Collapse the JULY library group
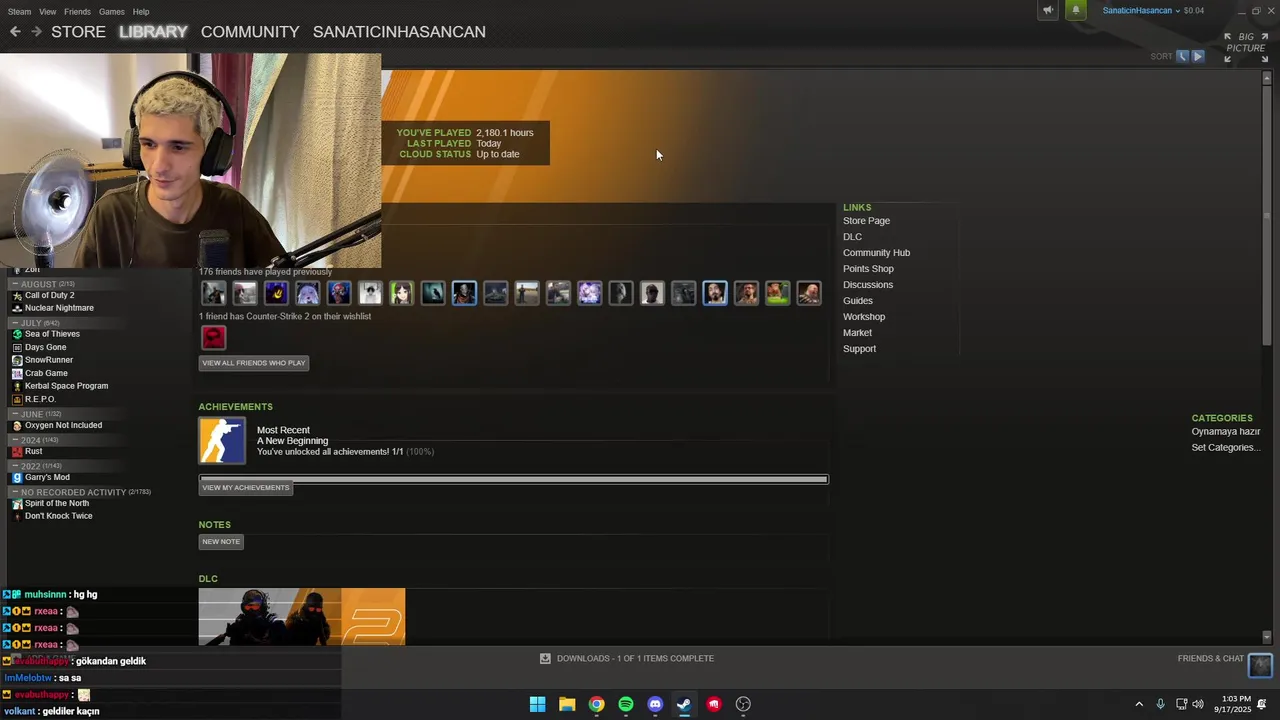1280x720 pixels. [15, 323]
